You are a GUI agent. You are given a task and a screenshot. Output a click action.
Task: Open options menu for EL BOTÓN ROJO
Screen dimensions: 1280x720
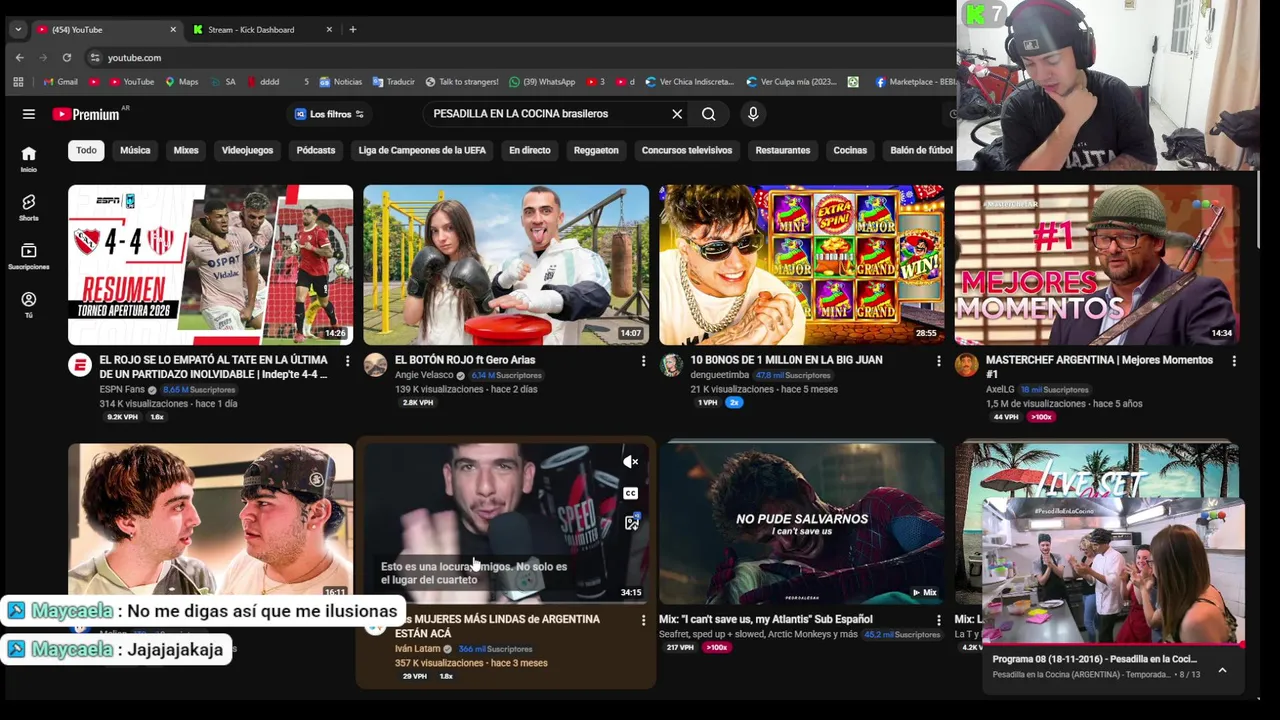tap(643, 361)
